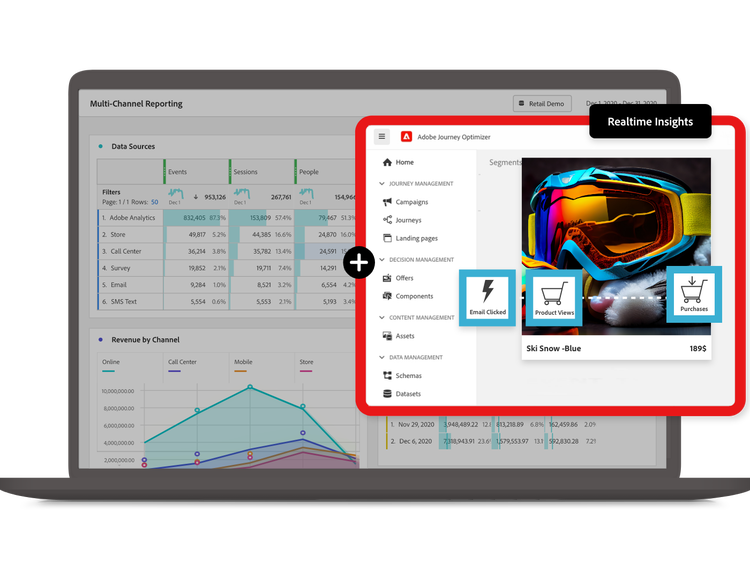
Task: Click the Campaigns megaphone icon
Action: click(x=387, y=202)
